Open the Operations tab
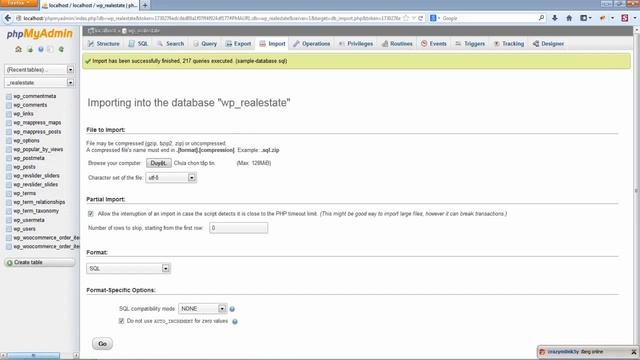This screenshot has height=360, width=640. click(311, 44)
